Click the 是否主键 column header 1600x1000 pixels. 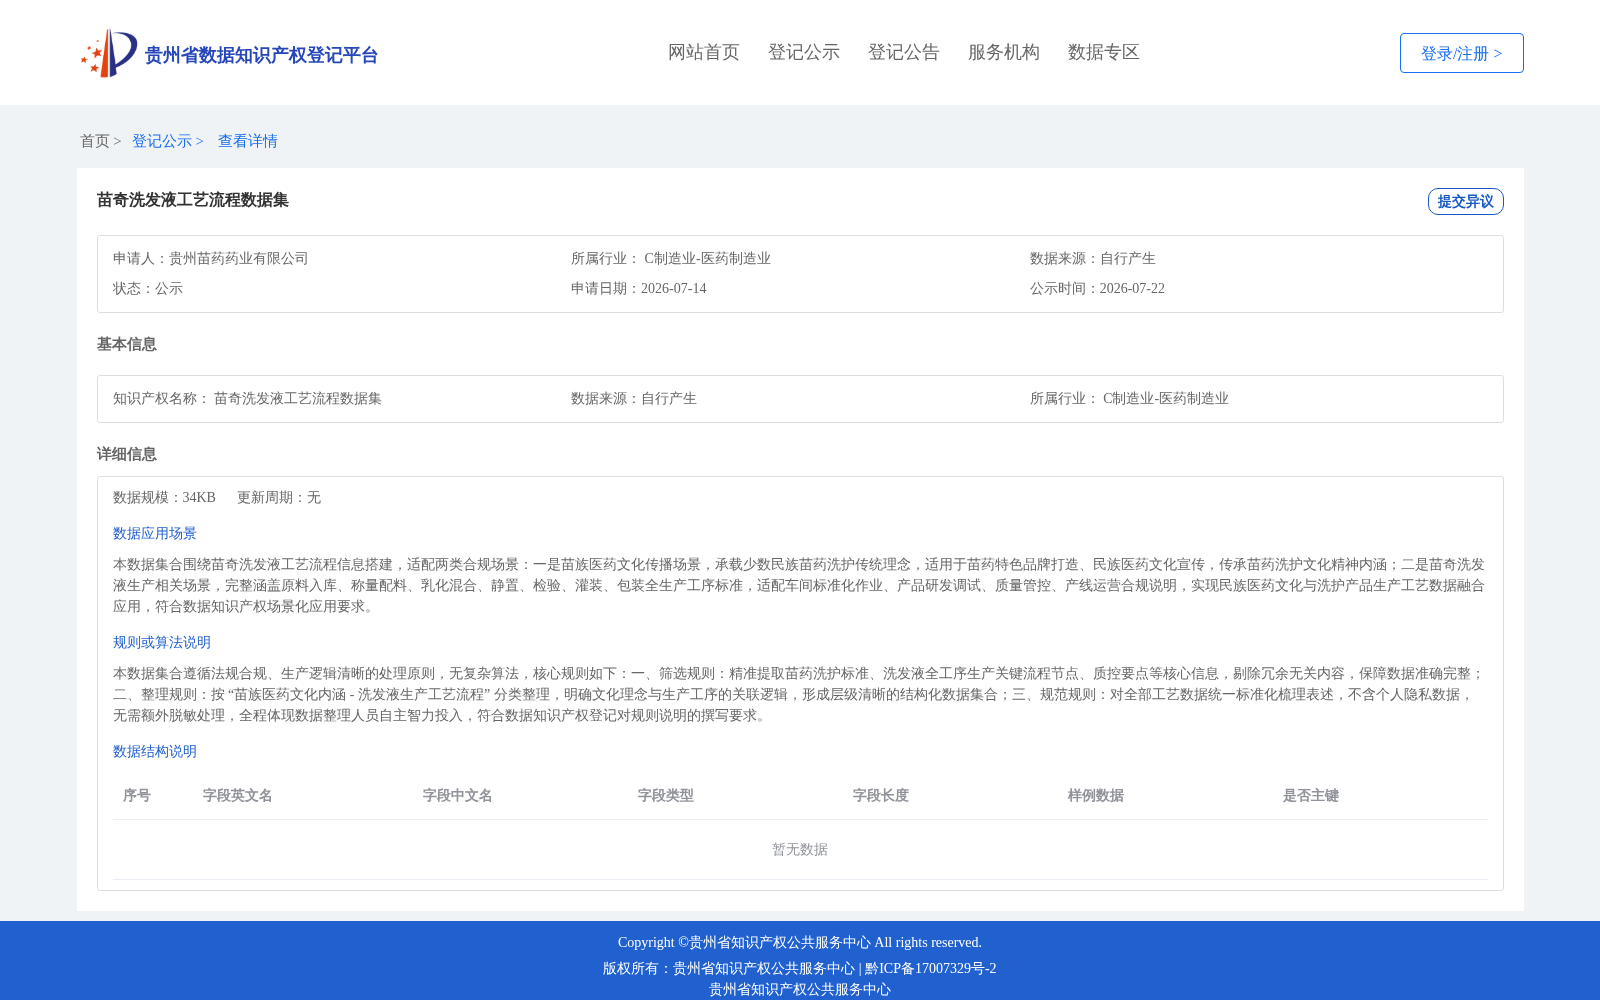tap(1311, 795)
